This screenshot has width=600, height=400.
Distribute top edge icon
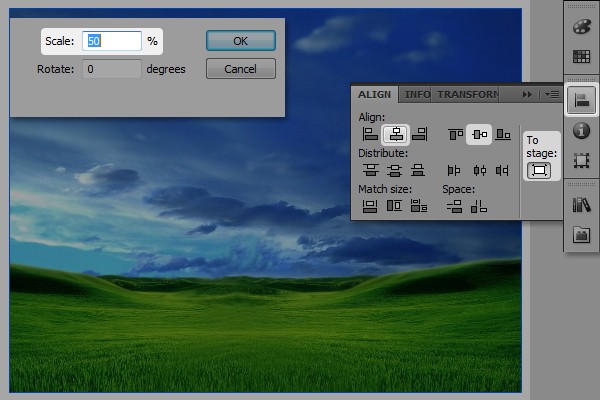coord(370,170)
